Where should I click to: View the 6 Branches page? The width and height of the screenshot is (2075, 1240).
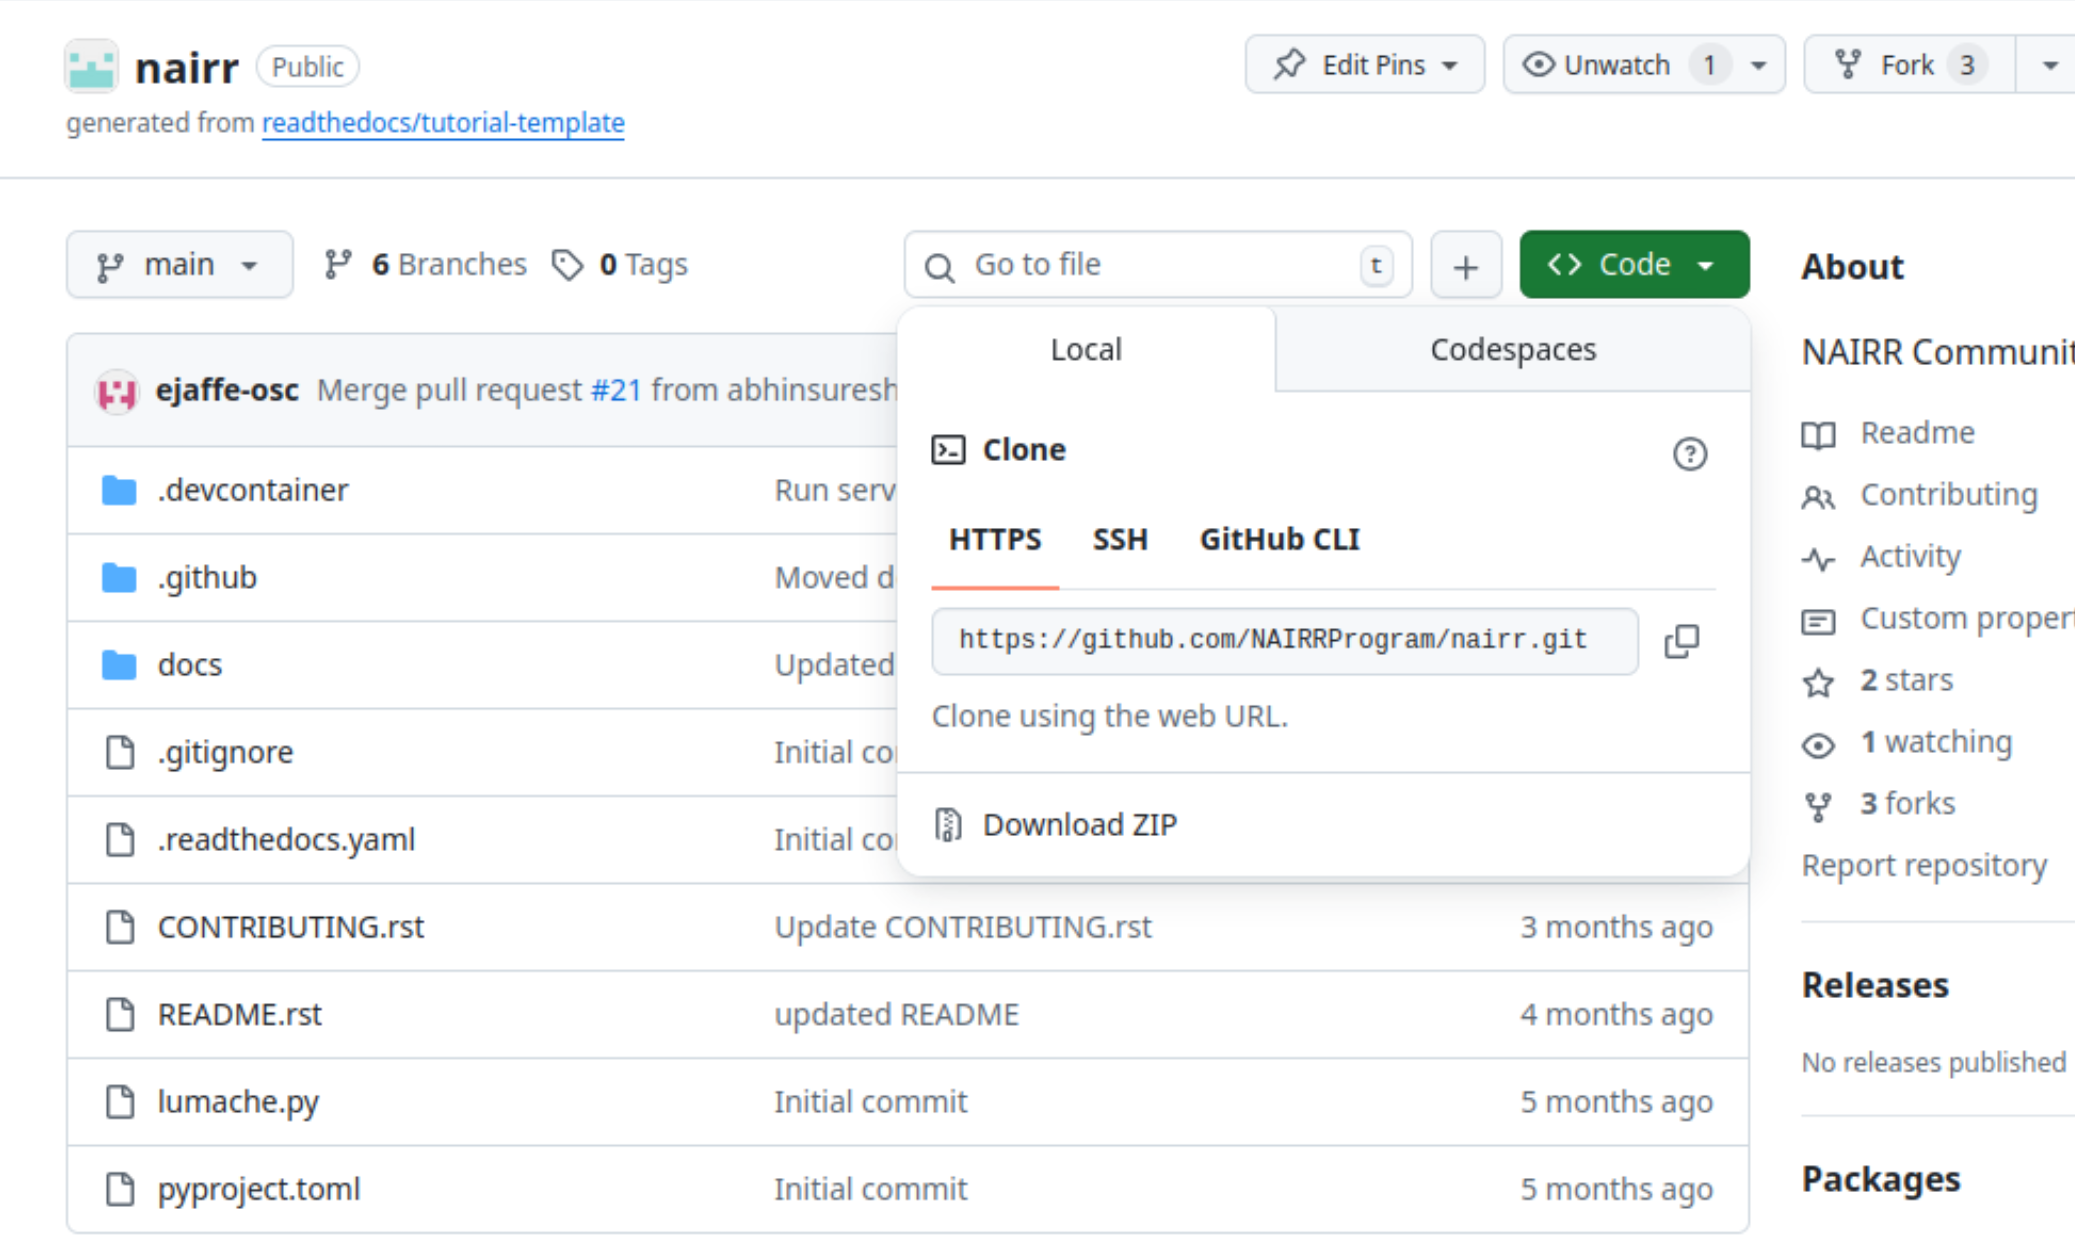tap(425, 265)
